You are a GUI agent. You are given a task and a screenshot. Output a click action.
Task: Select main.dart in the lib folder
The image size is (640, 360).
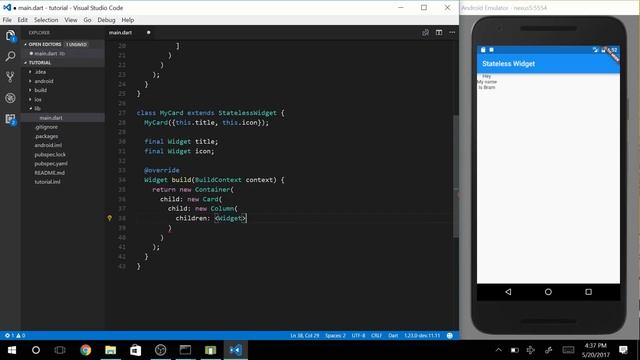click(51, 118)
